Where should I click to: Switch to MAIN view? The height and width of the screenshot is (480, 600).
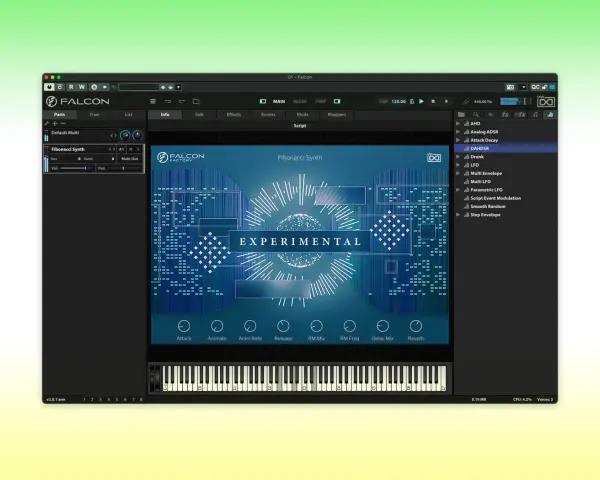[279, 101]
